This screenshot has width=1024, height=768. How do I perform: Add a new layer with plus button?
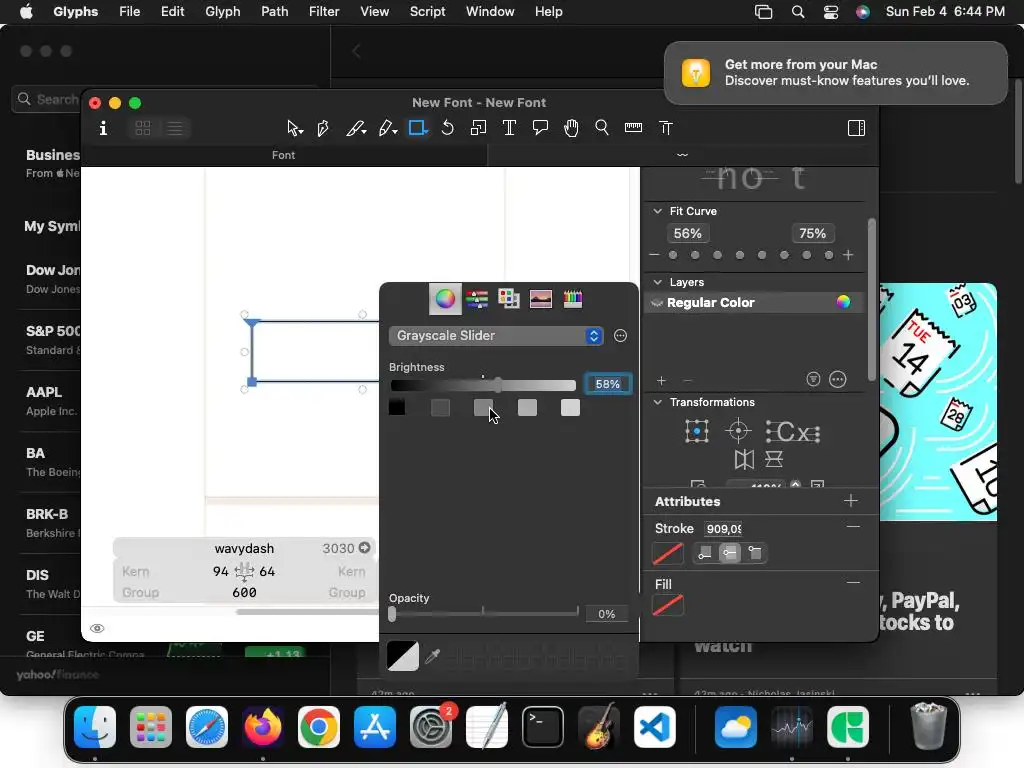661,380
